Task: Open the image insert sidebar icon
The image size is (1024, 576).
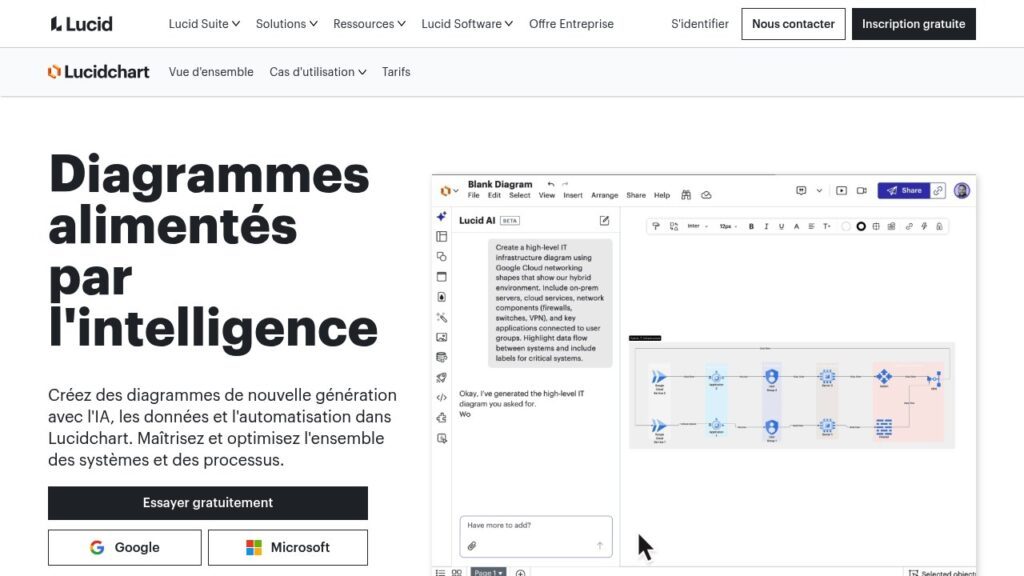Action: [441, 338]
